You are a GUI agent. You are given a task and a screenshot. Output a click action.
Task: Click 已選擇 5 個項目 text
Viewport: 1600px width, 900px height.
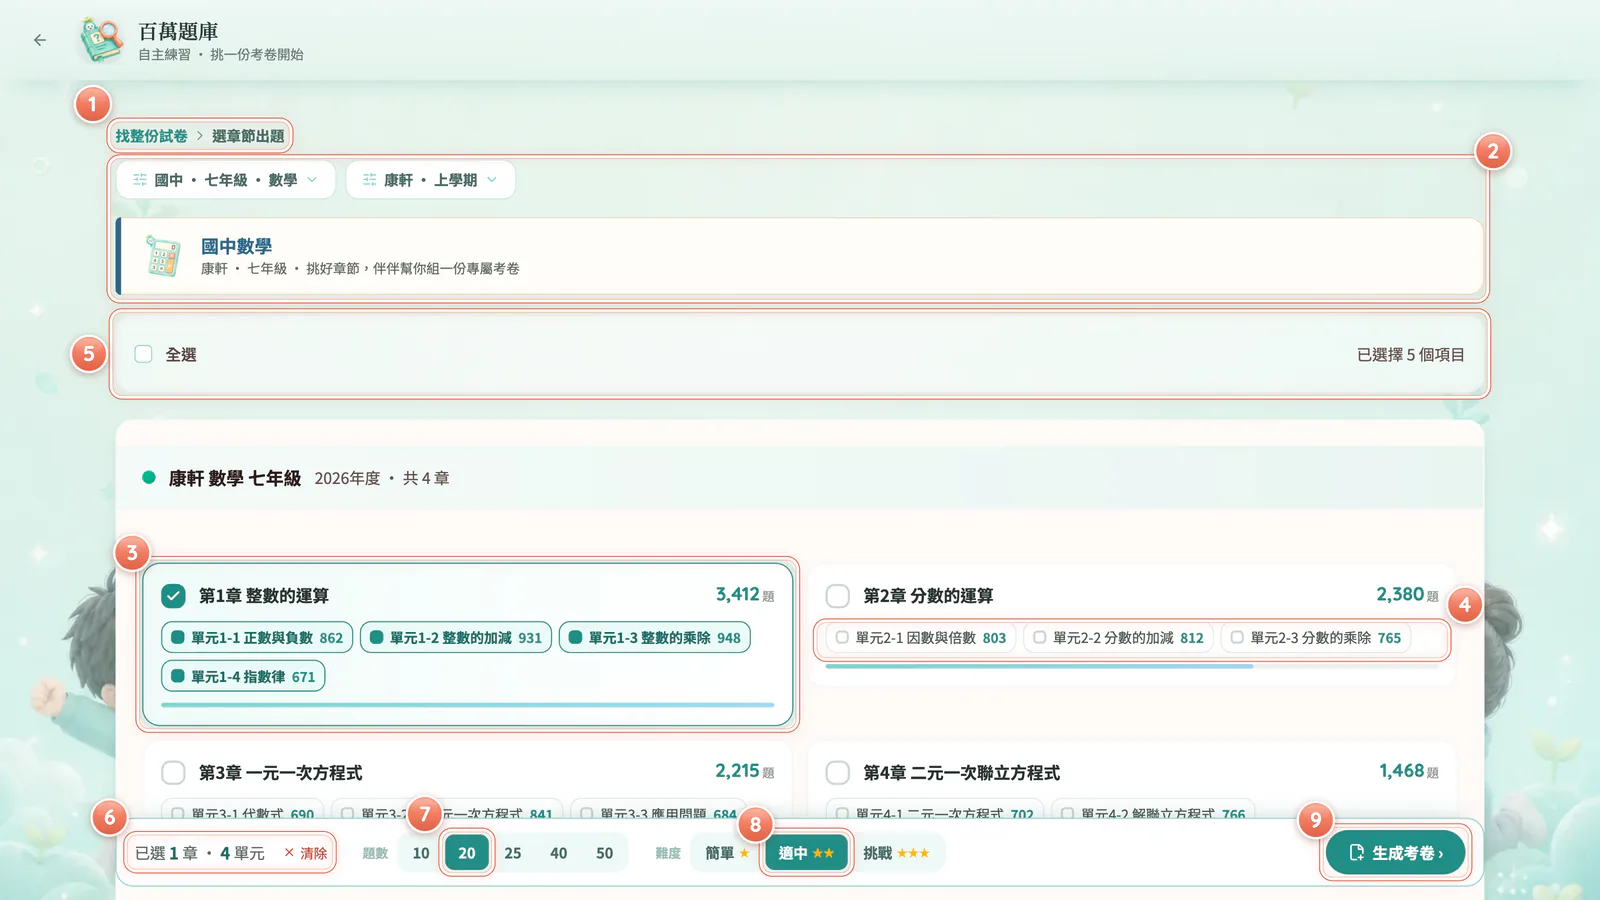point(1410,355)
